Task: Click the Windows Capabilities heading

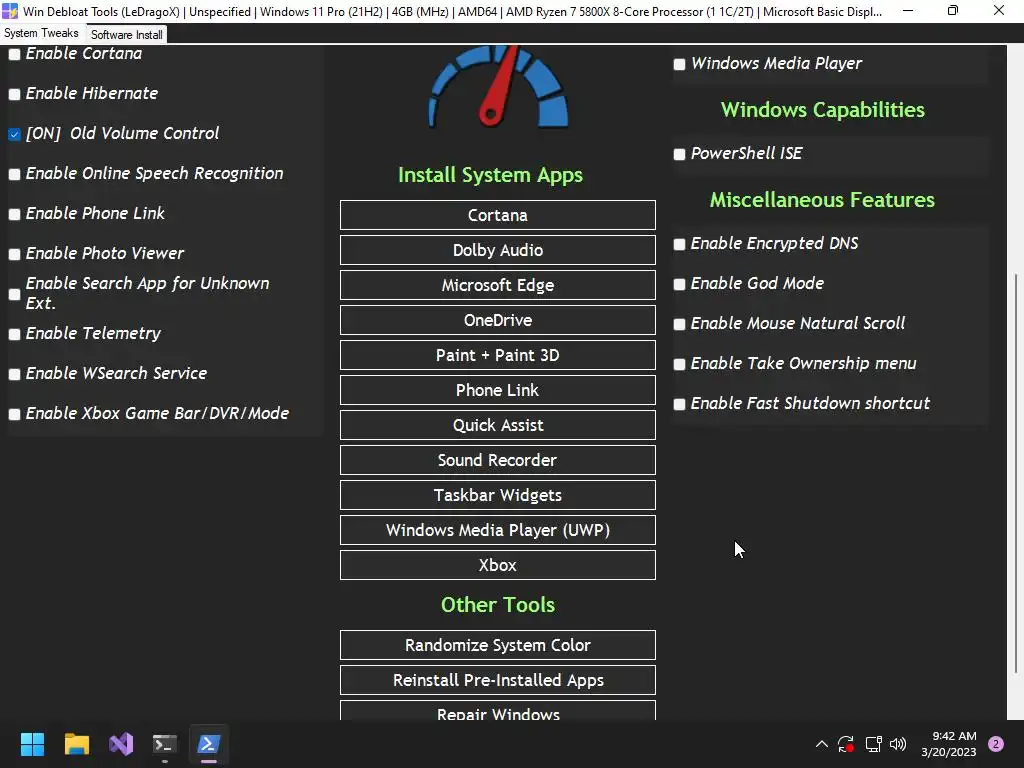Action: point(823,110)
